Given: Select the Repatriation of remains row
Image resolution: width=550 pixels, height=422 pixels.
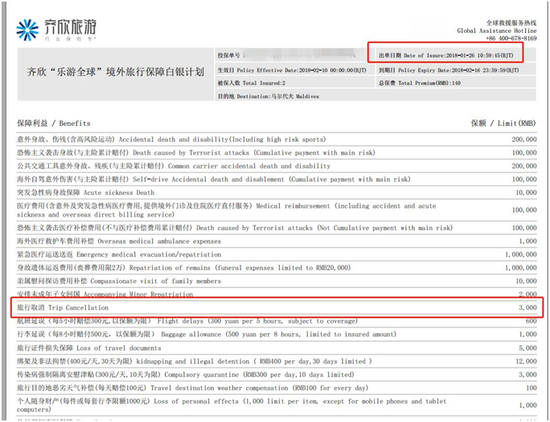Looking at the screenshot, I should coord(277,268).
